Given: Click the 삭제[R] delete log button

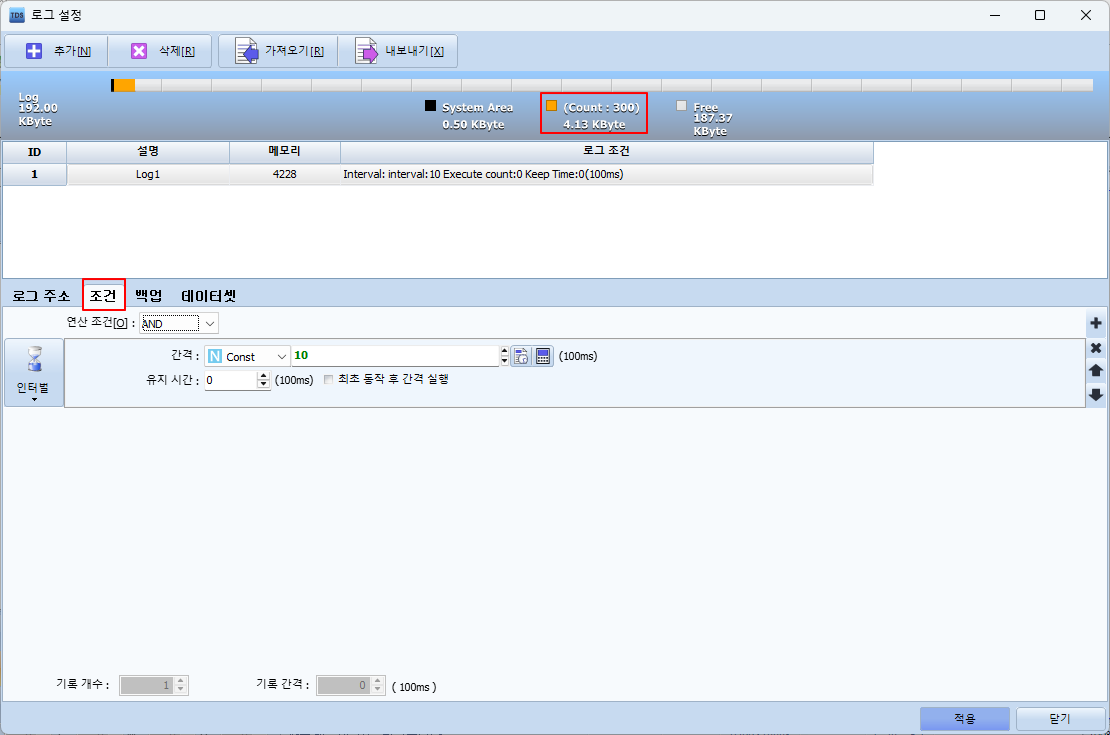Looking at the screenshot, I should pyautogui.click(x=161, y=51).
